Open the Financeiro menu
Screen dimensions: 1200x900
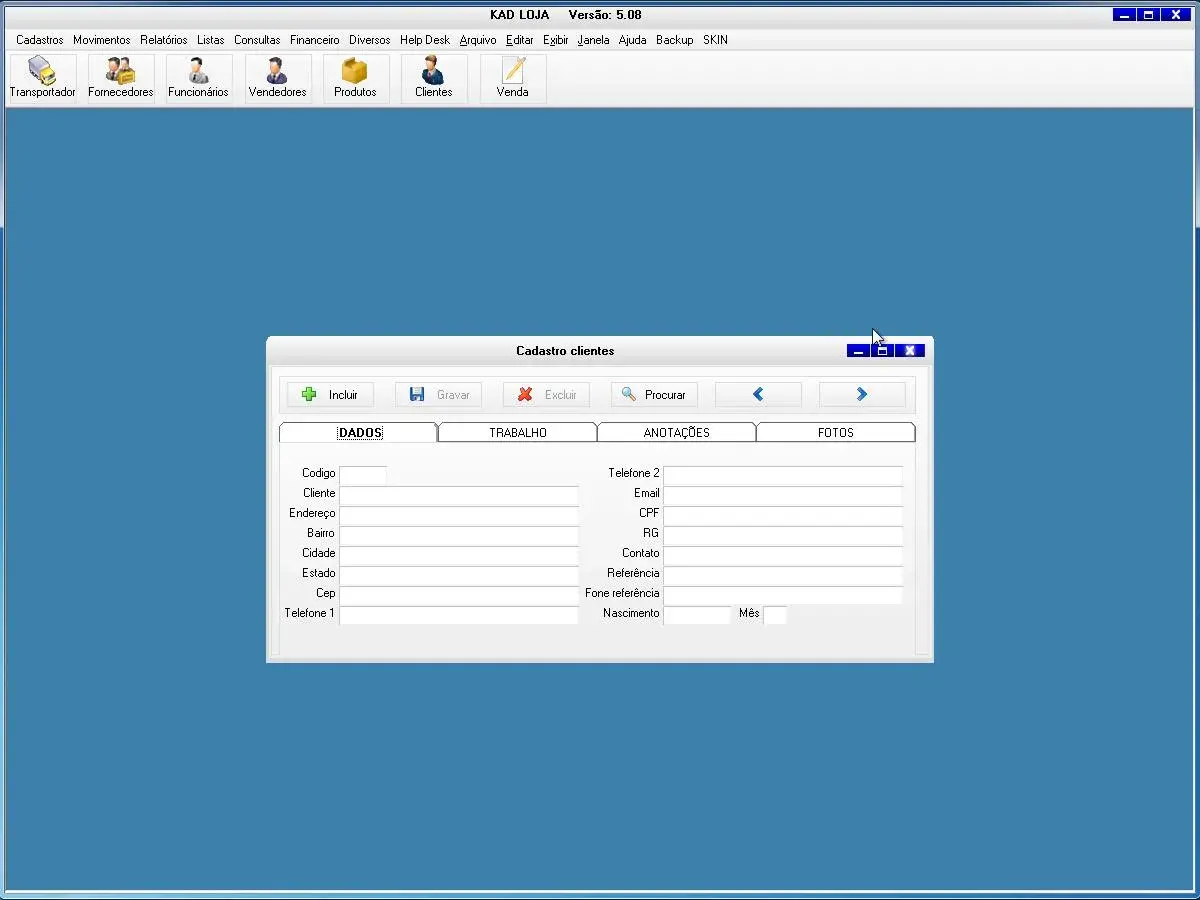315,40
